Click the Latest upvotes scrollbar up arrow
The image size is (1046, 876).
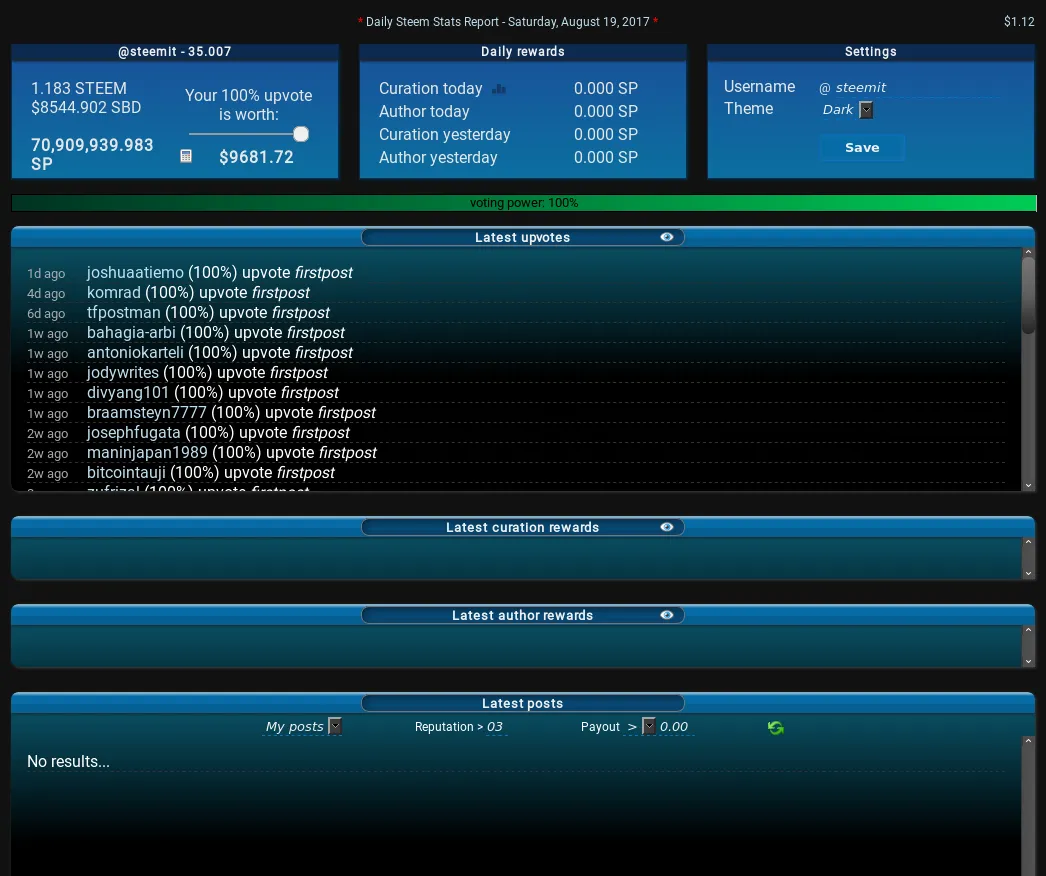(x=1029, y=252)
